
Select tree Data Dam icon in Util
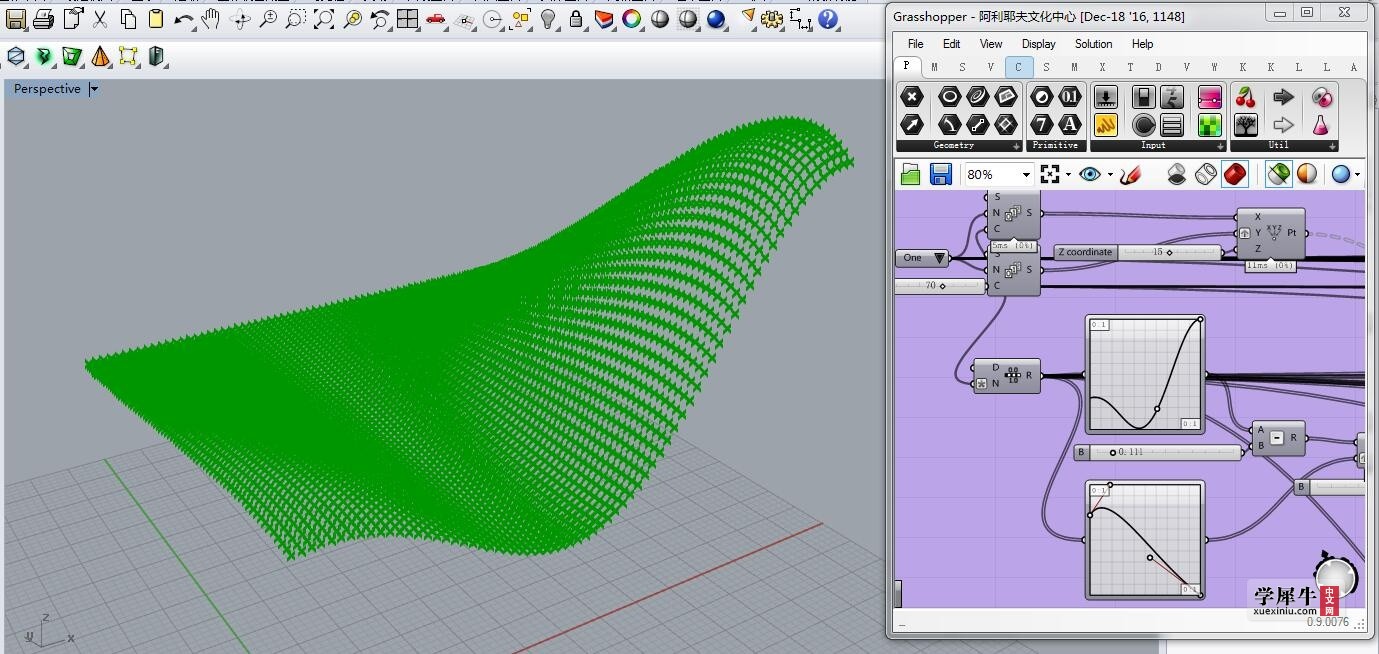pos(1246,125)
